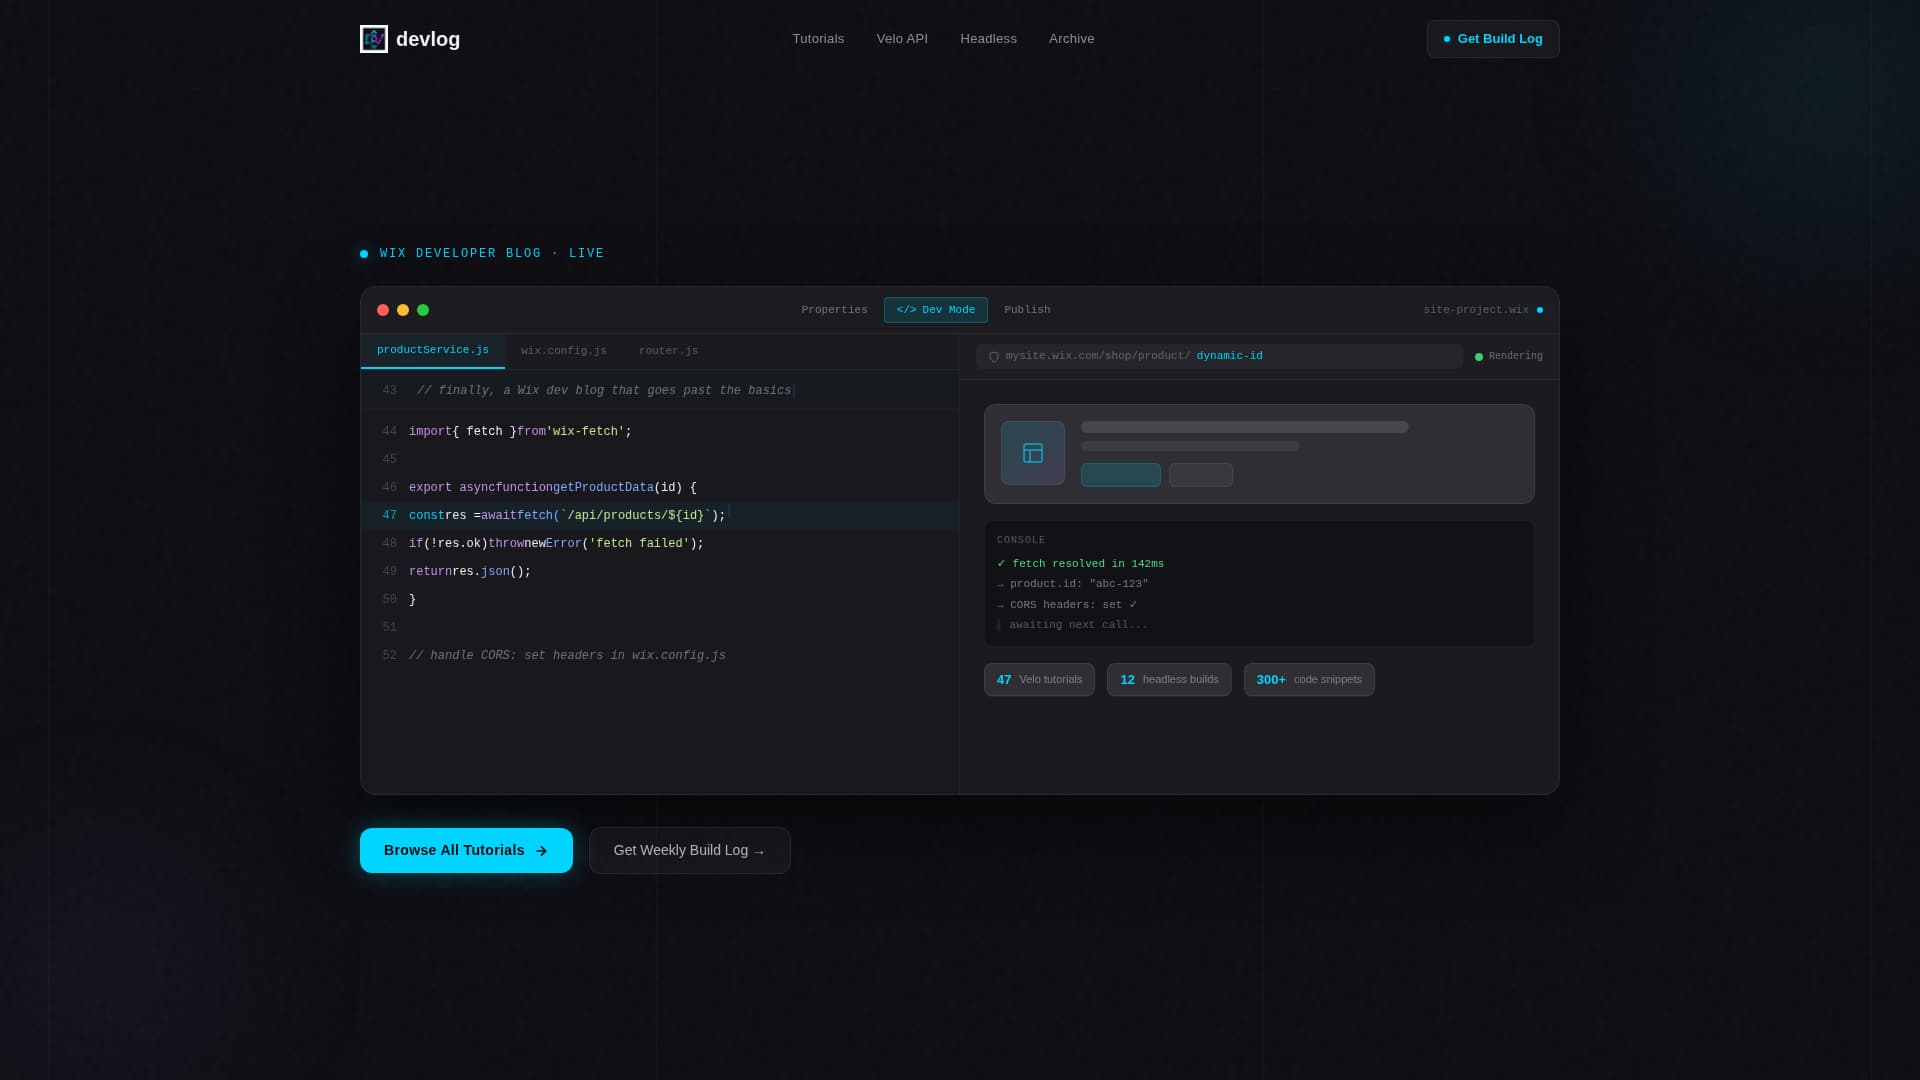Click the 'handle CORS' comment line
Image resolution: width=1920 pixels, height=1080 pixels.
click(567, 656)
